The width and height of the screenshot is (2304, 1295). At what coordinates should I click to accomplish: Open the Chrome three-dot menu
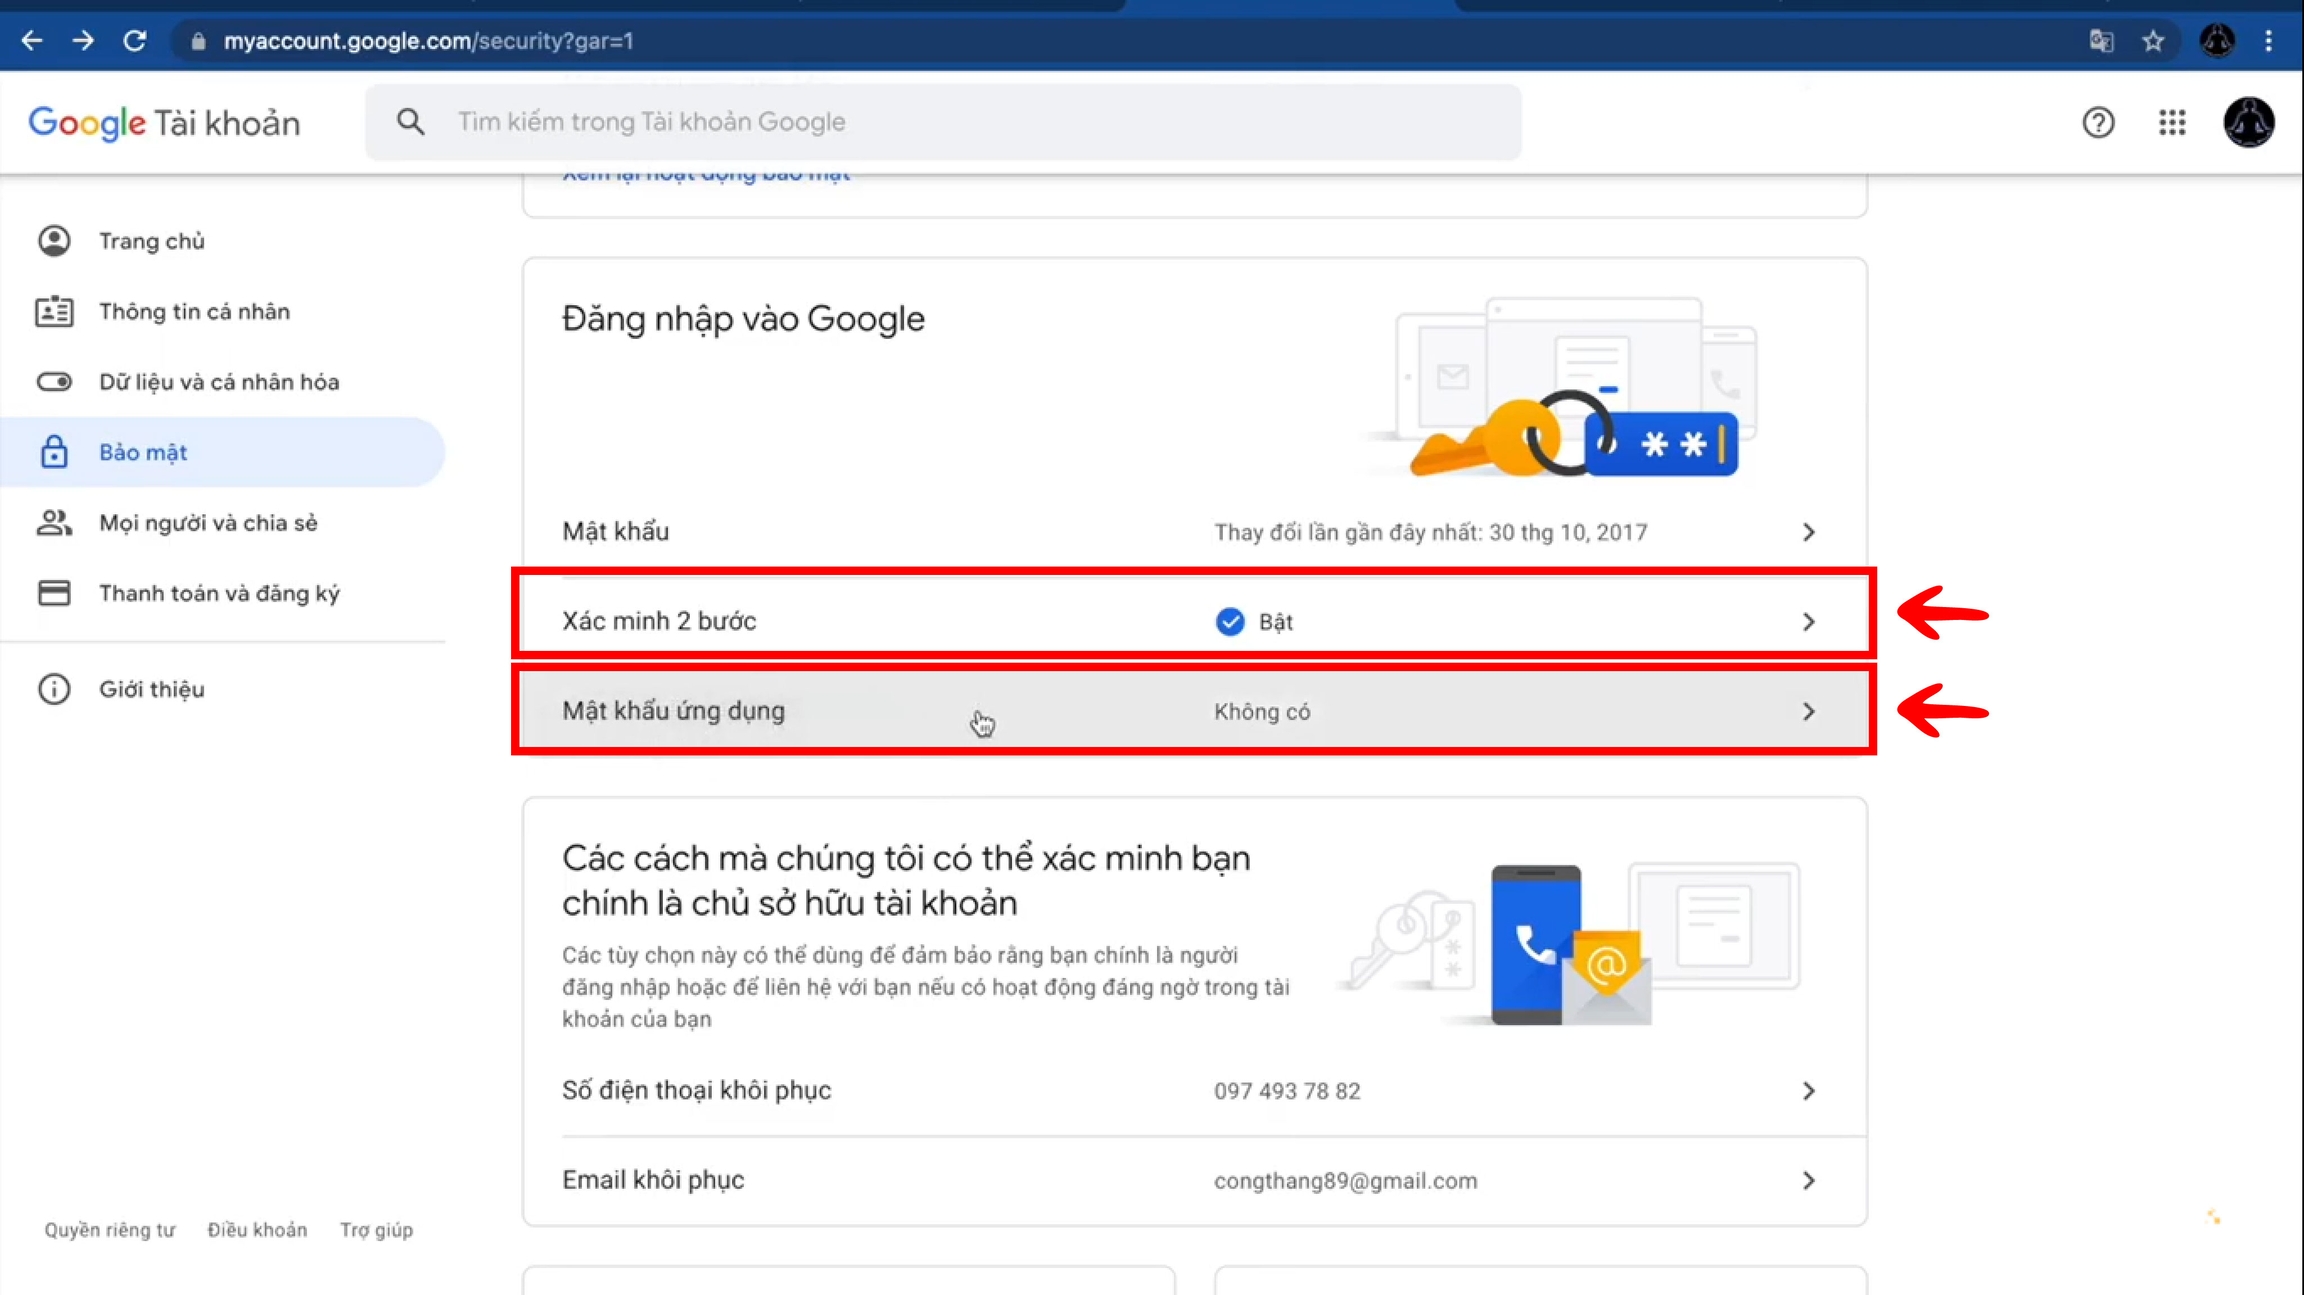tap(2268, 41)
